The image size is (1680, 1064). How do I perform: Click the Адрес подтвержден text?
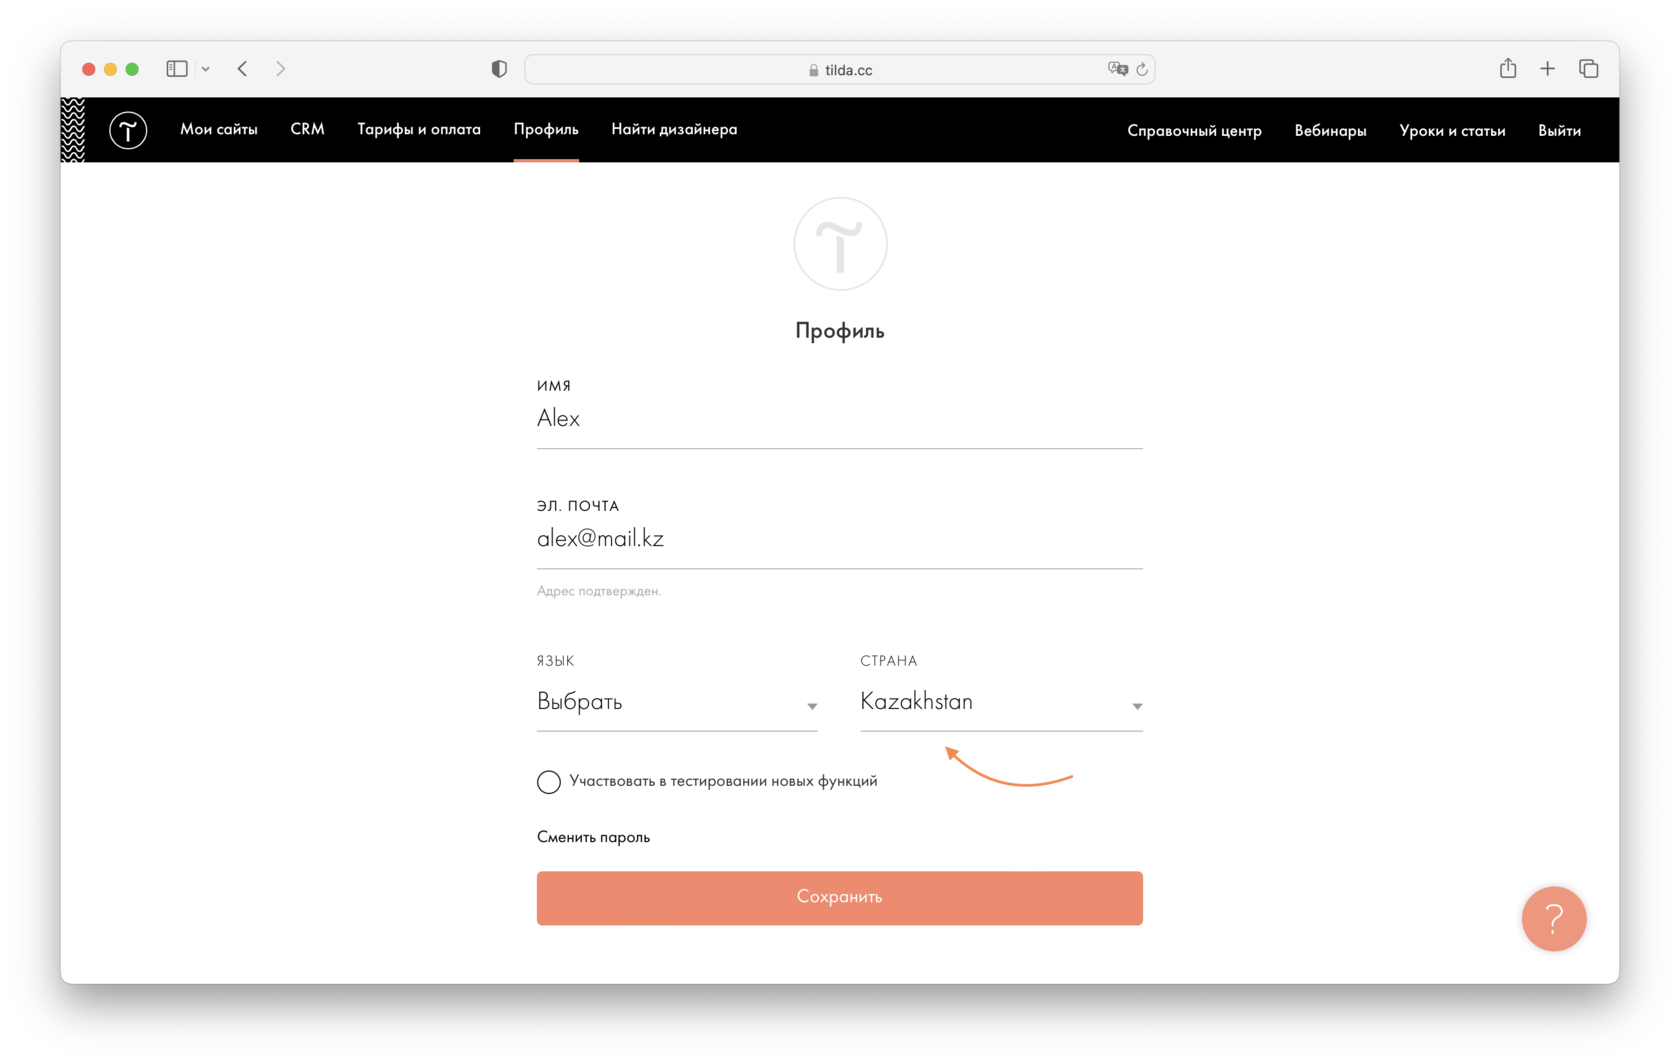(x=599, y=591)
